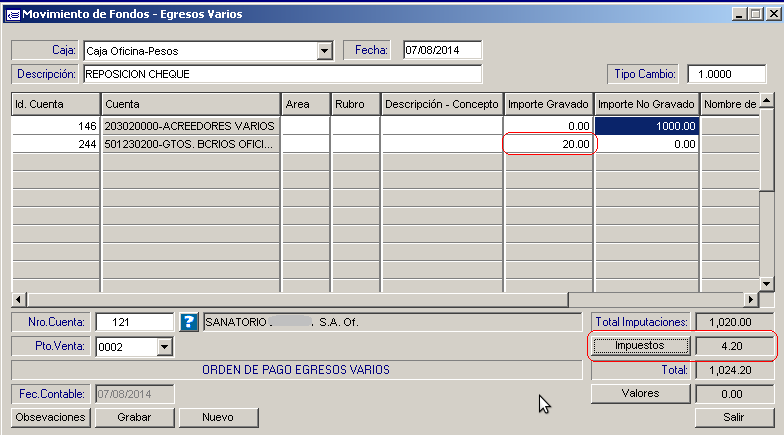Click the Cuenta column header
The height and width of the screenshot is (435, 784).
click(190, 104)
